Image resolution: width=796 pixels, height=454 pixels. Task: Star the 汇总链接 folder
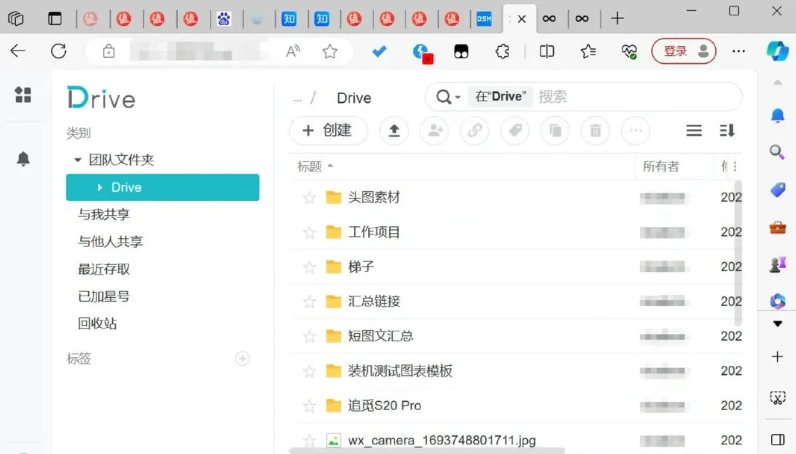[x=309, y=302]
